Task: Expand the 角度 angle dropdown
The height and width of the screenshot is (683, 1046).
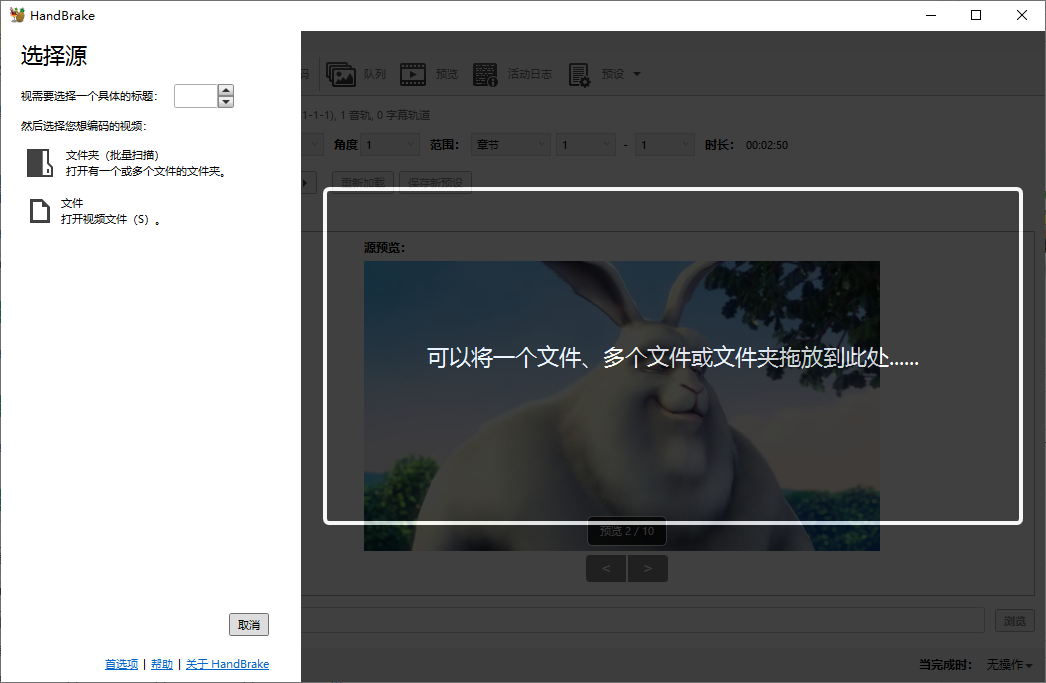Action: (x=390, y=145)
